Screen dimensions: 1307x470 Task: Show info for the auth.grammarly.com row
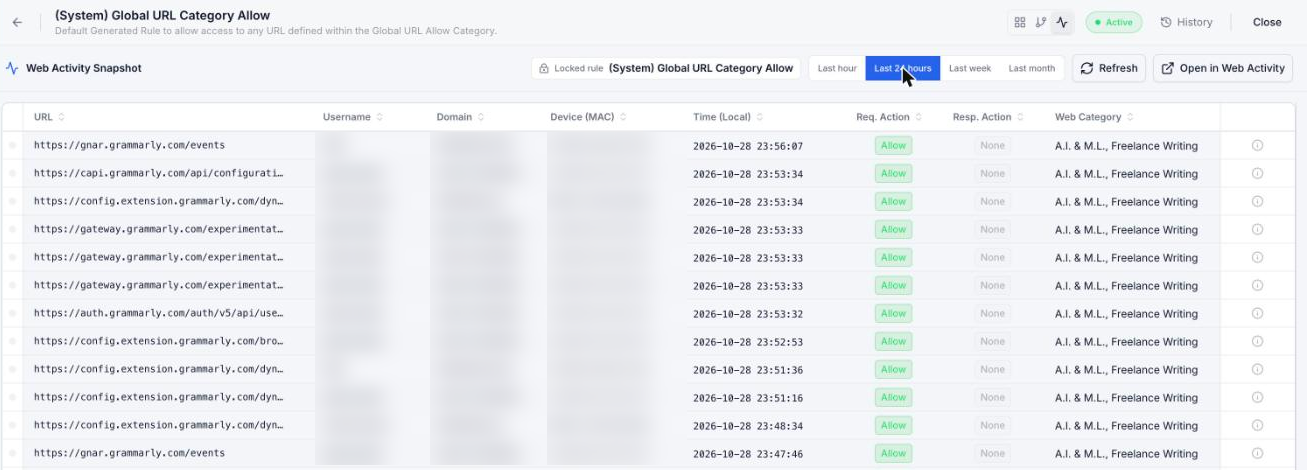(x=1257, y=313)
